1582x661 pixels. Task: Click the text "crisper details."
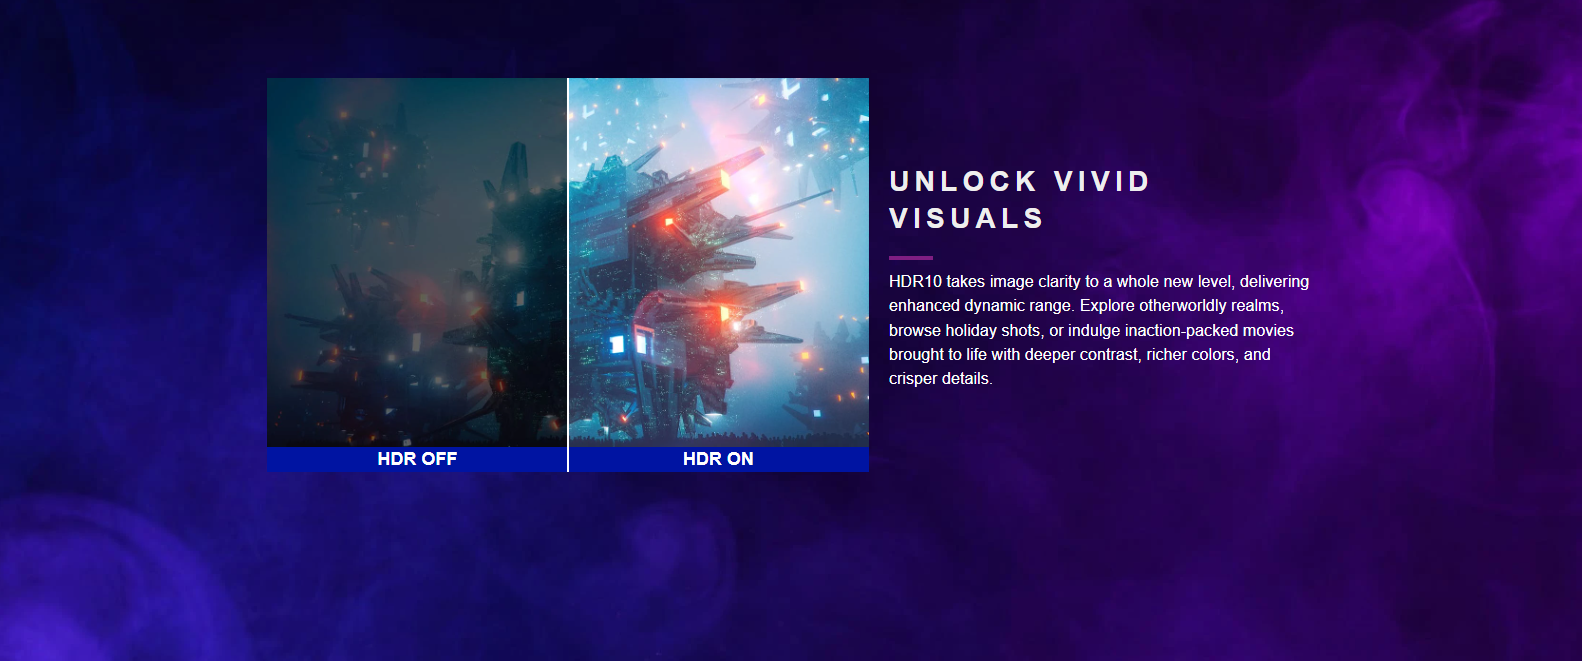[x=940, y=379]
